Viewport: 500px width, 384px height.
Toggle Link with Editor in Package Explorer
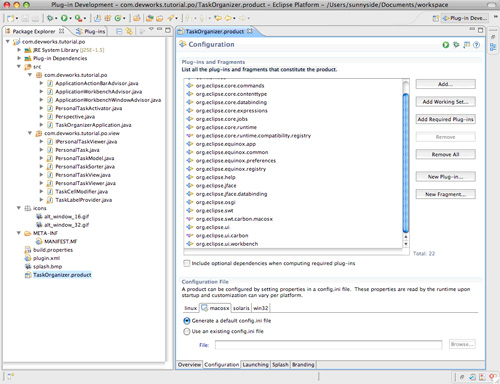click(x=129, y=31)
